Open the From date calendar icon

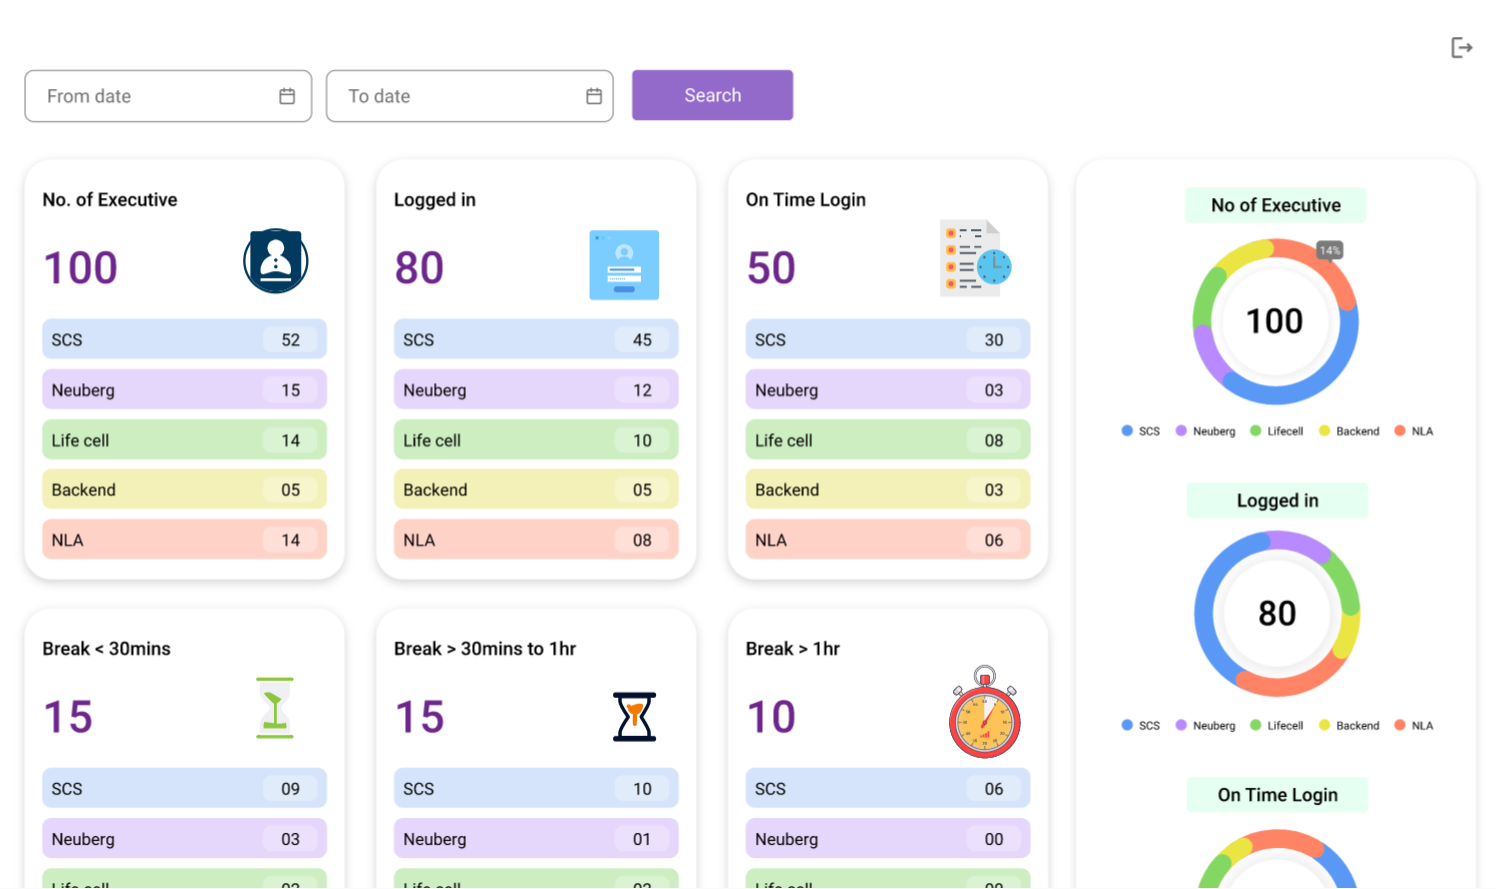287,96
